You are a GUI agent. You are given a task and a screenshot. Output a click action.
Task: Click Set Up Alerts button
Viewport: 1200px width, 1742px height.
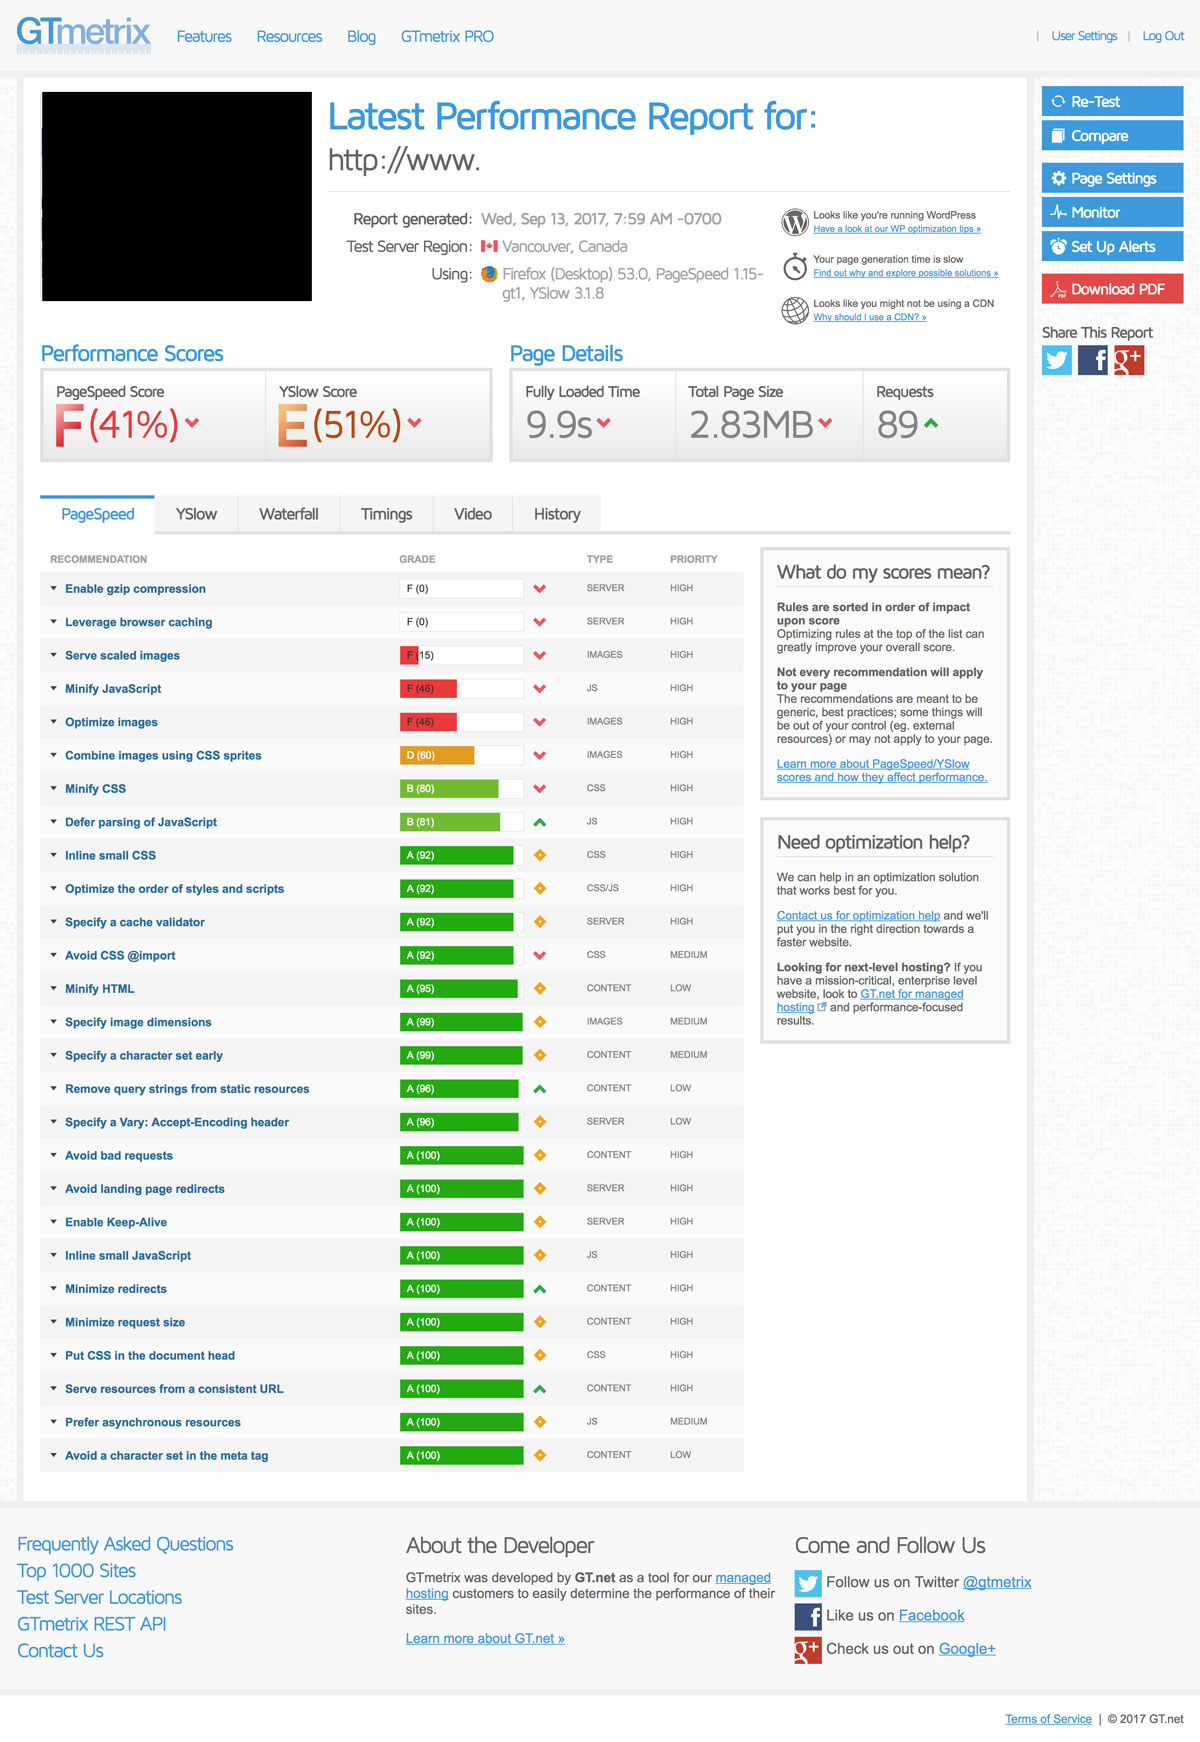pyautogui.click(x=1112, y=246)
